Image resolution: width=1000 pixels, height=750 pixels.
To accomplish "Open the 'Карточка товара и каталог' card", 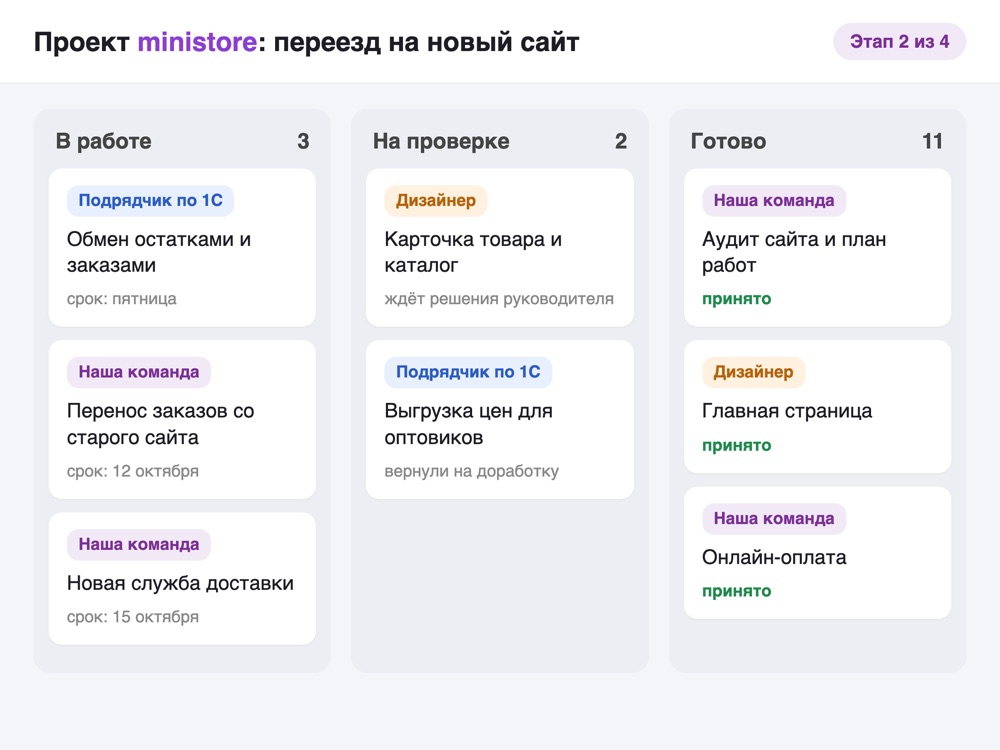I will (500, 247).
